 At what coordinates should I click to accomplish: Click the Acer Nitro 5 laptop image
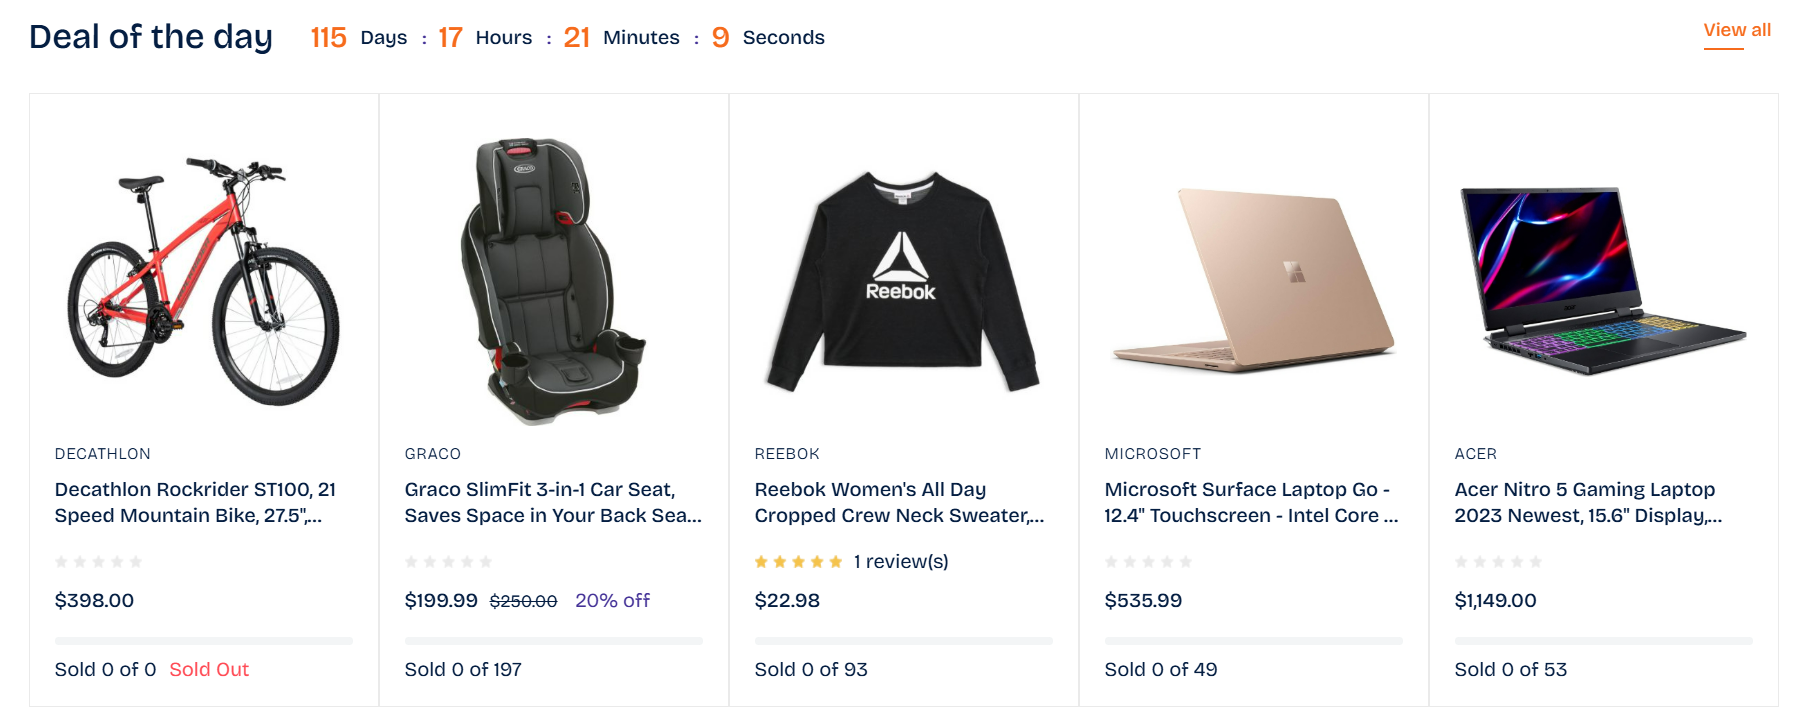point(1603,280)
